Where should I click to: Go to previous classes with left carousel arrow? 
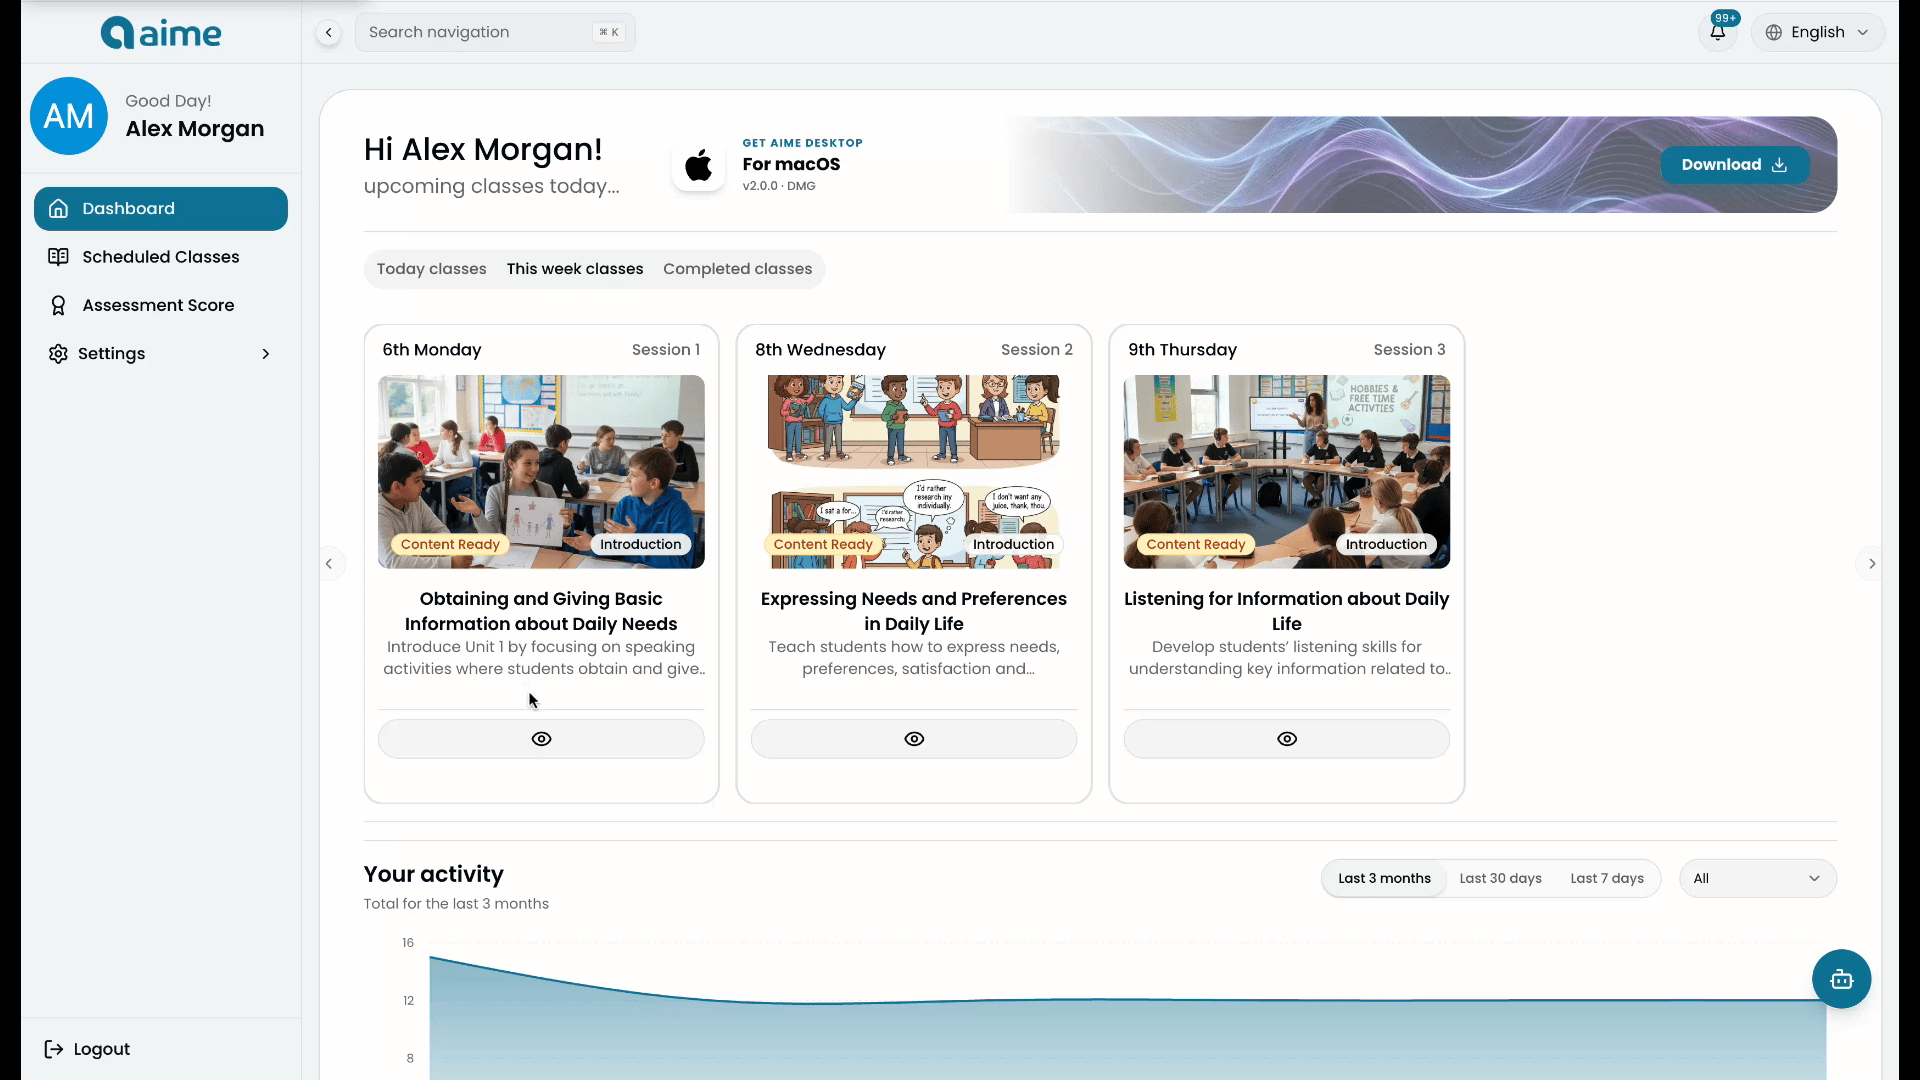point(329,564)
